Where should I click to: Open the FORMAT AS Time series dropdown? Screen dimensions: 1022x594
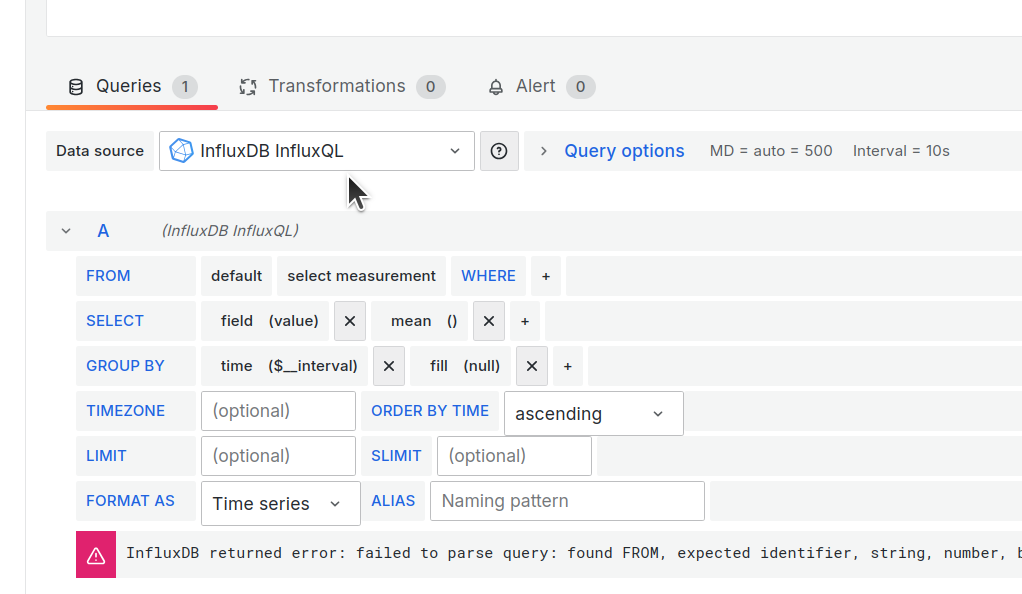pyautogui.click(x=280, y=504)
